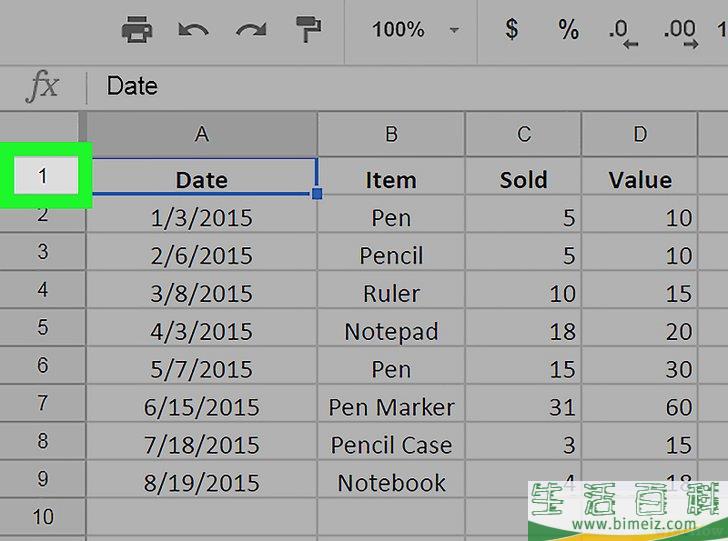Increase decimal places icon

tap(680, 31)
